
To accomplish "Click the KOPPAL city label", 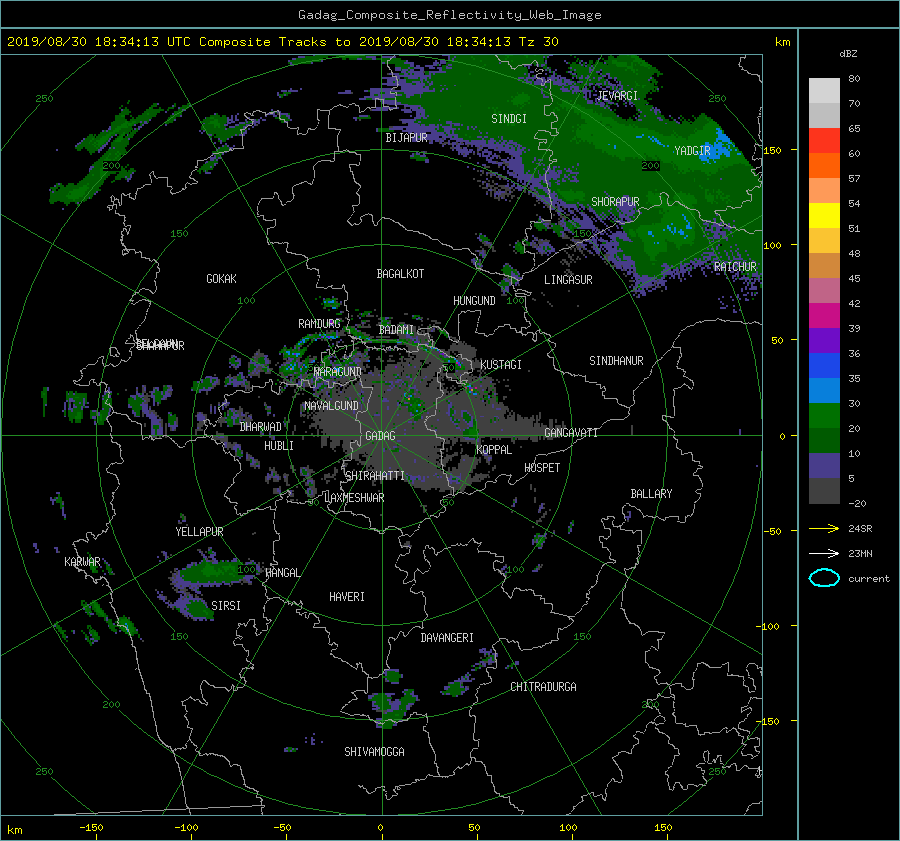I will pos(494,450).
